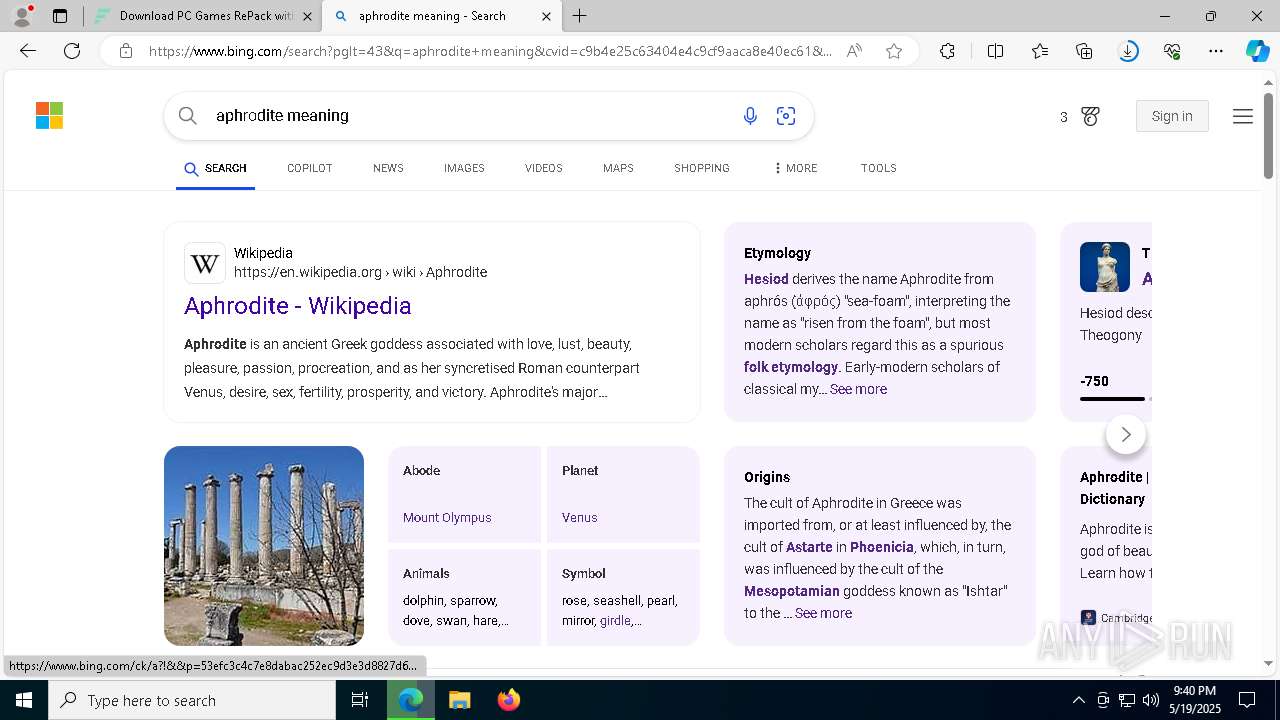The height and width of the screenshot is (720, 1280).
Task: Expand Etymology See more
Action: coord(858,389)
